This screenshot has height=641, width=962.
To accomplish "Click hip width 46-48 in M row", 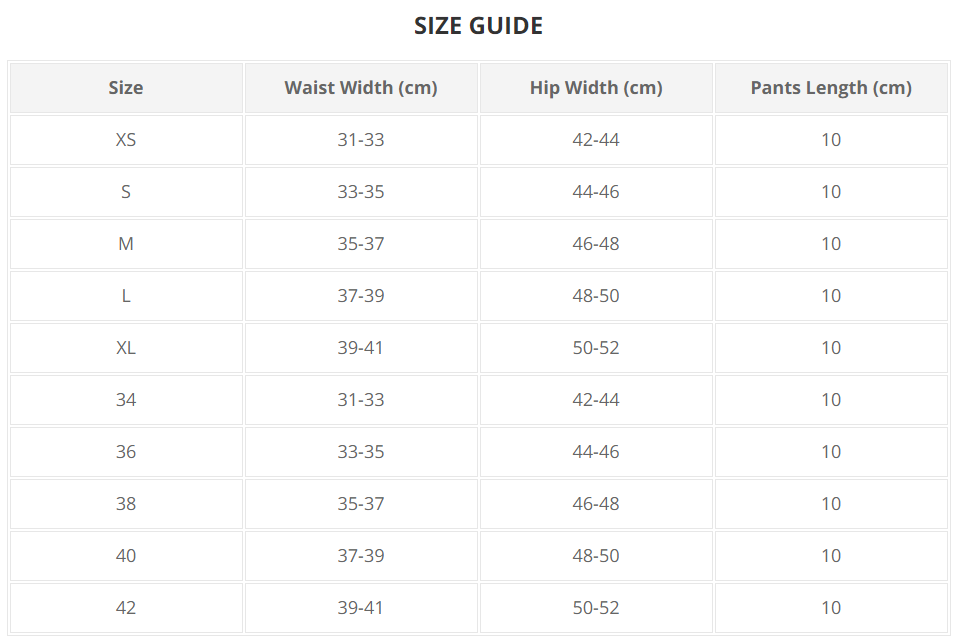I will click(596, 244).
